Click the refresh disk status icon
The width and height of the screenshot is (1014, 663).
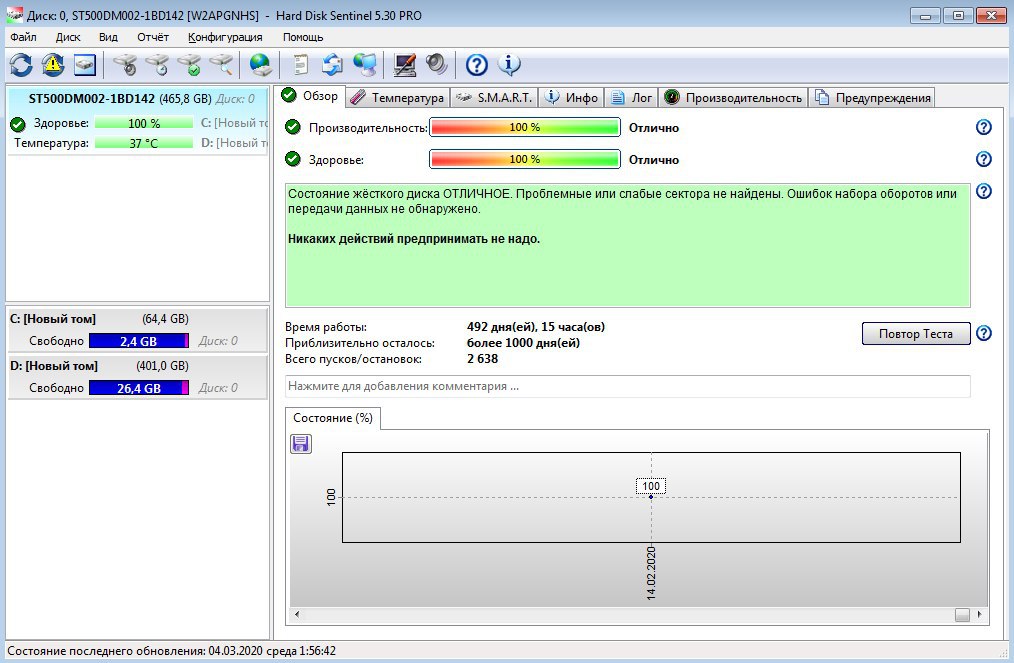[21, 65]
